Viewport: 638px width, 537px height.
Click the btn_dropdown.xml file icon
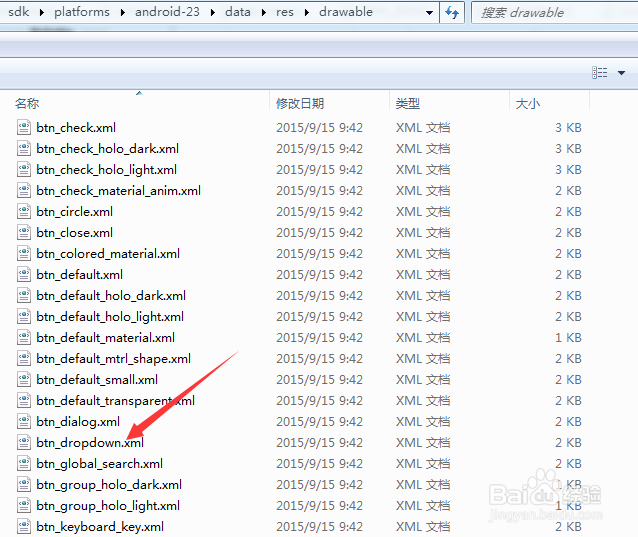click(24, 443)
